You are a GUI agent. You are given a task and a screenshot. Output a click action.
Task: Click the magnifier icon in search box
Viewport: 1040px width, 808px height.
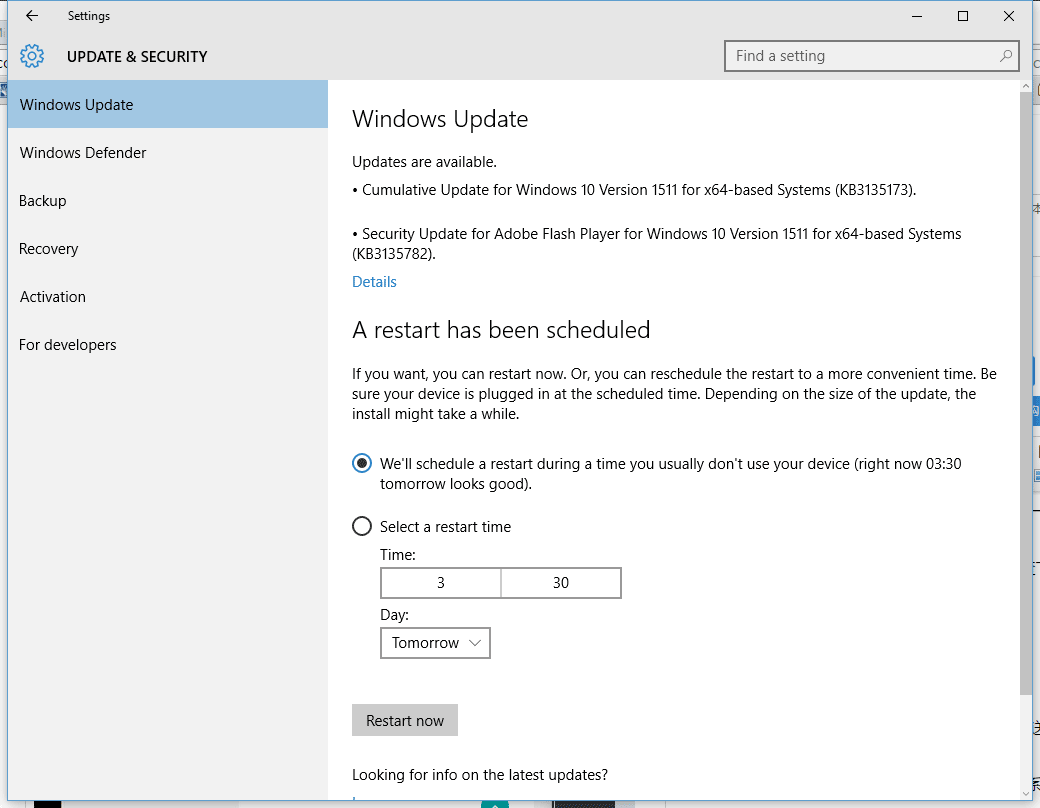tap(1006, 56)
